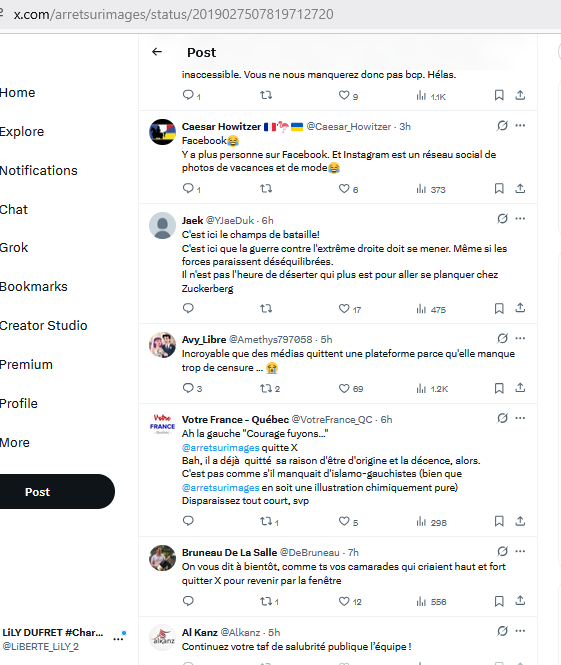This screenshot has height=665, width=561.
Task: Open @arretsurimages mention link before 'quitte X'
Action: [220, 447]
